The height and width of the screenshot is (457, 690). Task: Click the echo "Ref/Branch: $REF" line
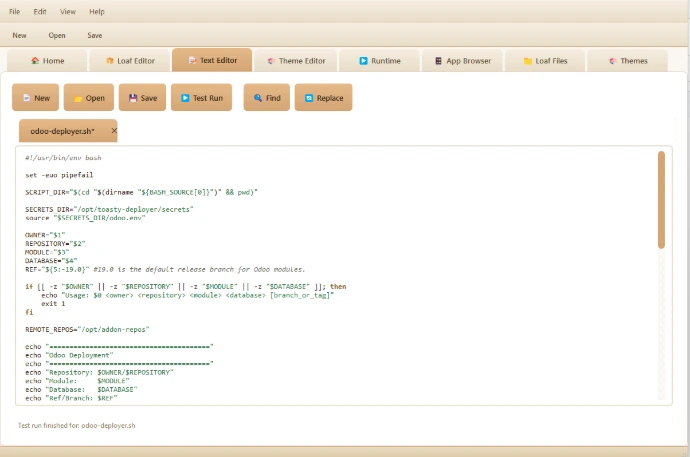click(x=71, y=398)
